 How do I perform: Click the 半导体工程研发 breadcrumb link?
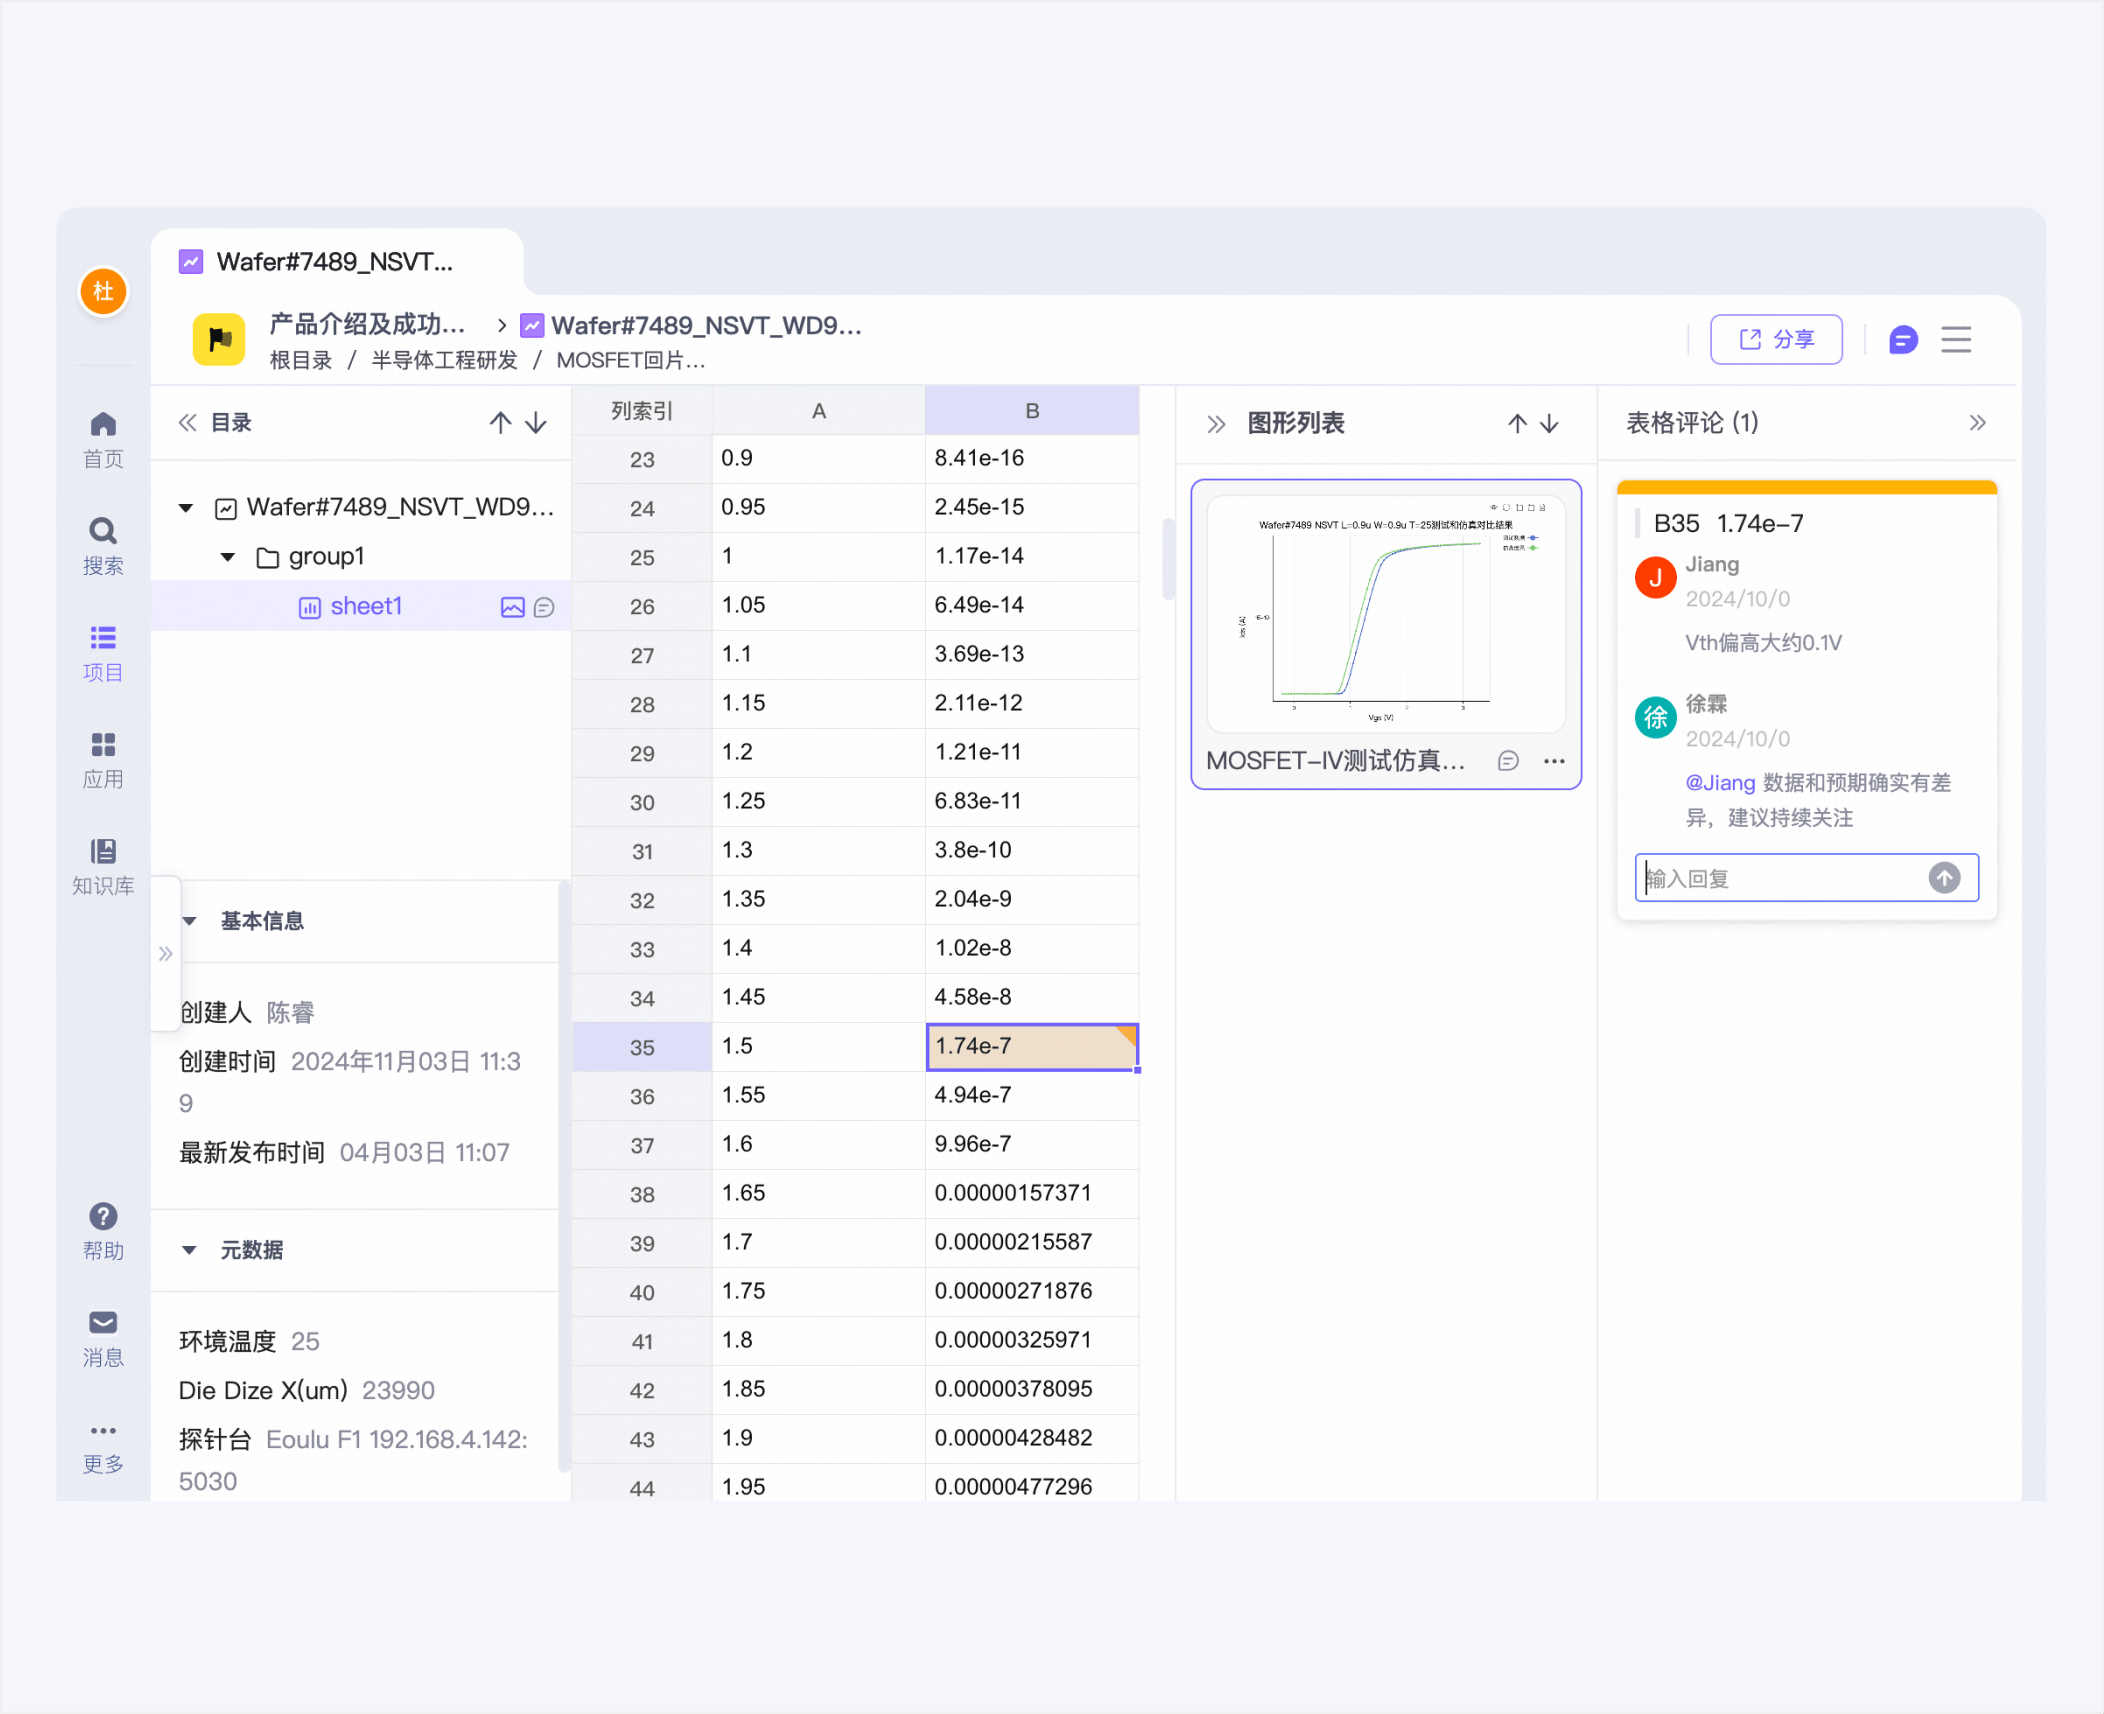[x=444, y=361]
